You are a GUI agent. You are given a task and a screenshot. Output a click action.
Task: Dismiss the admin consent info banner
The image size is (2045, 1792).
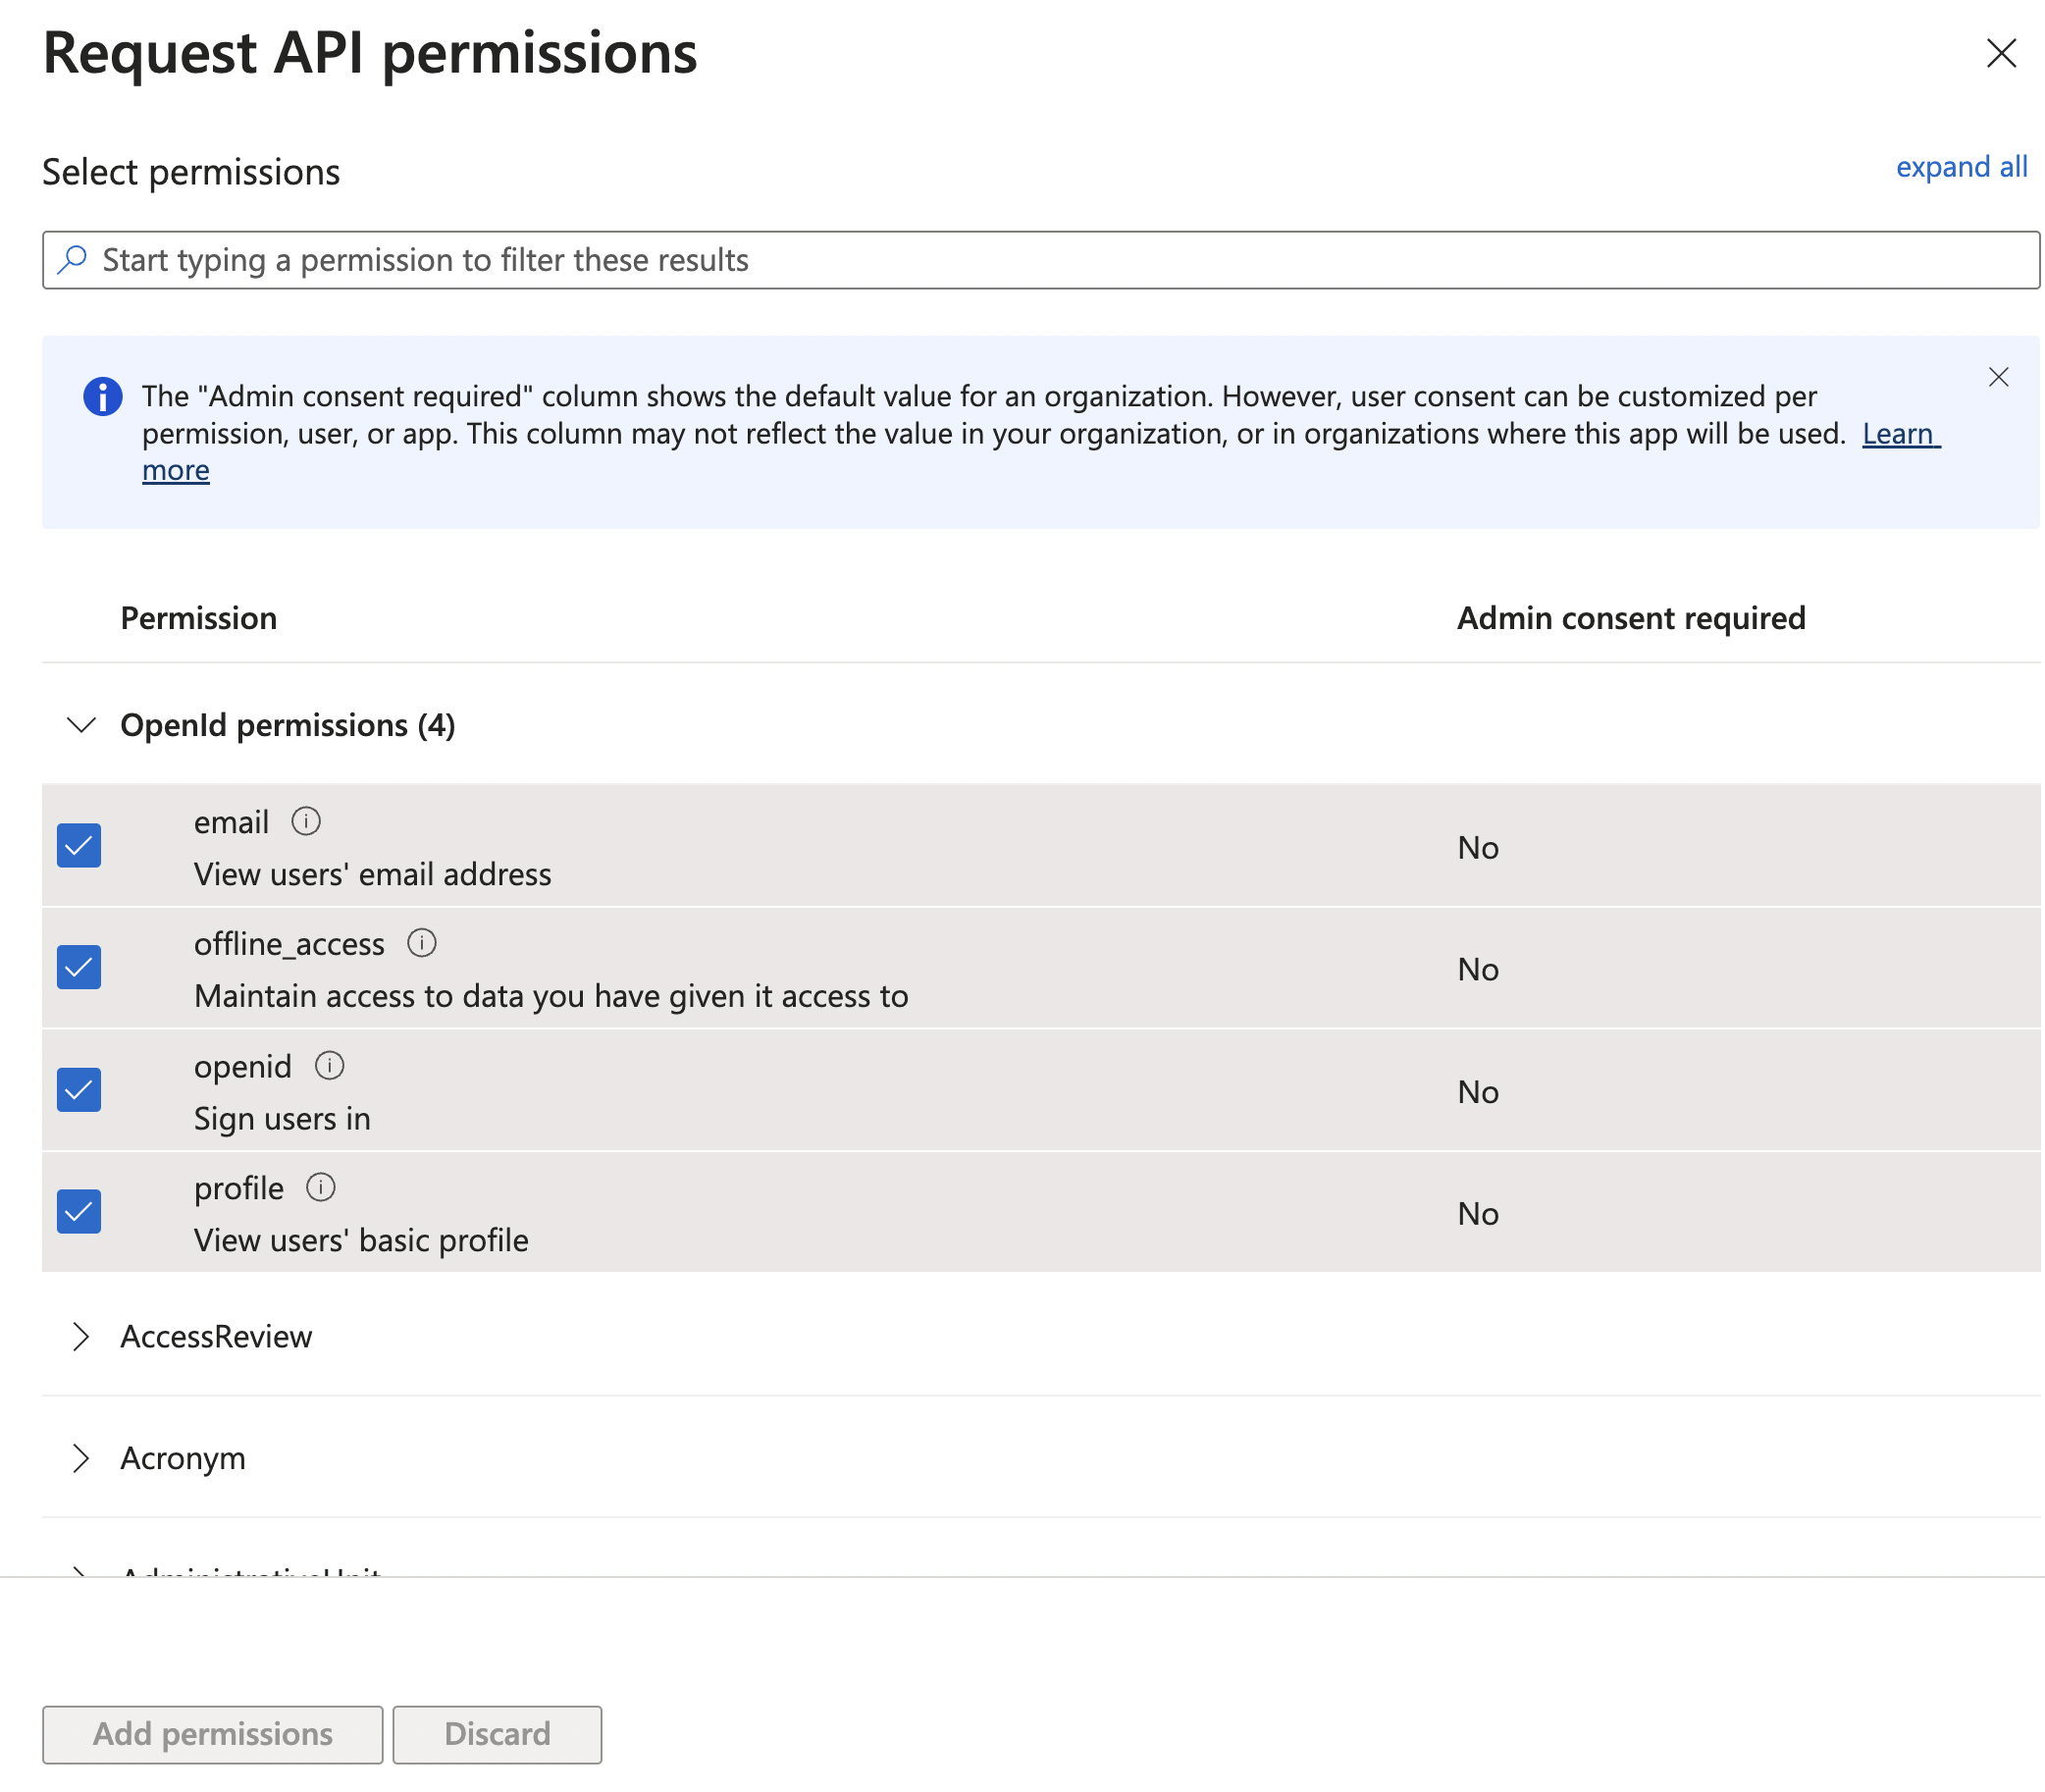point(1997,377)
